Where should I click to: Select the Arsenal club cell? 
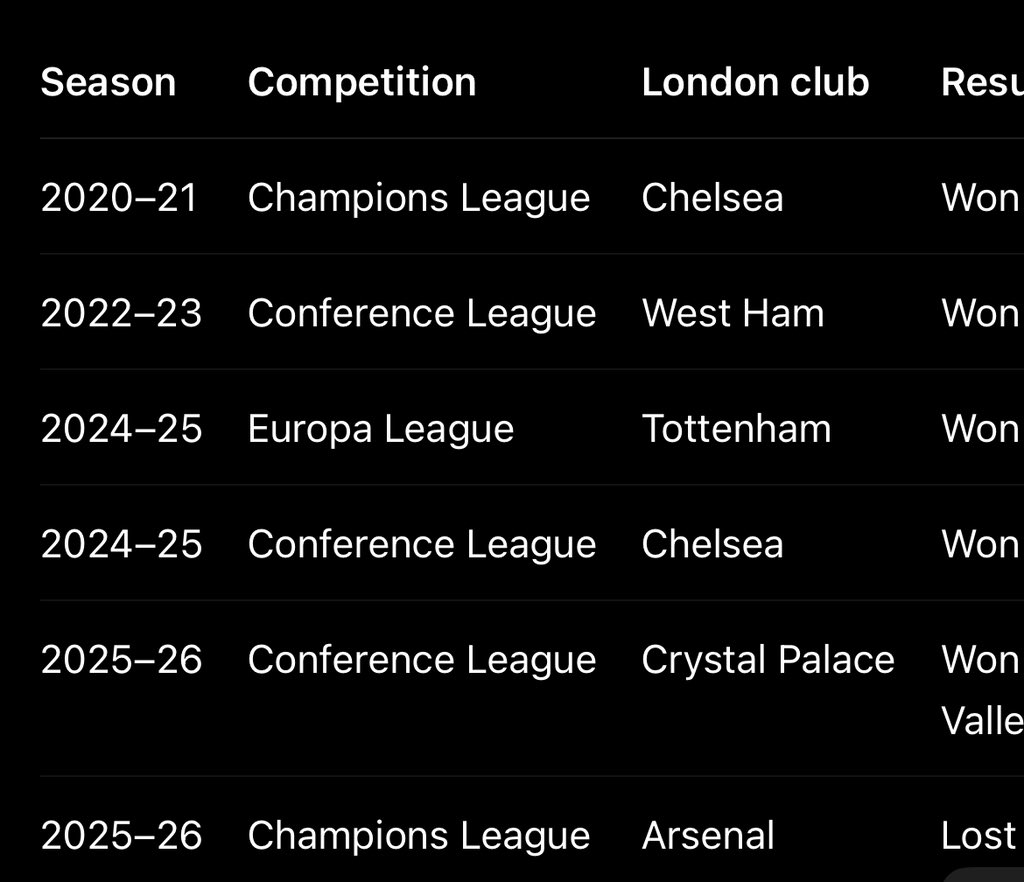coord(708,836)
